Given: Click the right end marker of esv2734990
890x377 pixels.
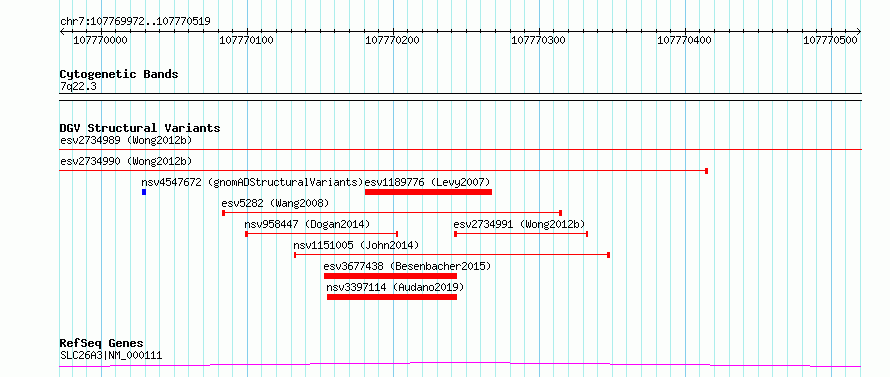Looking at the screenshot, I should coord(706,170).
